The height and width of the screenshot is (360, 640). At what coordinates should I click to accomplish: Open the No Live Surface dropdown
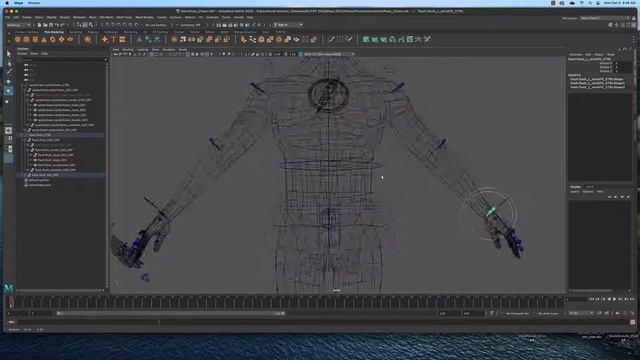156,25
